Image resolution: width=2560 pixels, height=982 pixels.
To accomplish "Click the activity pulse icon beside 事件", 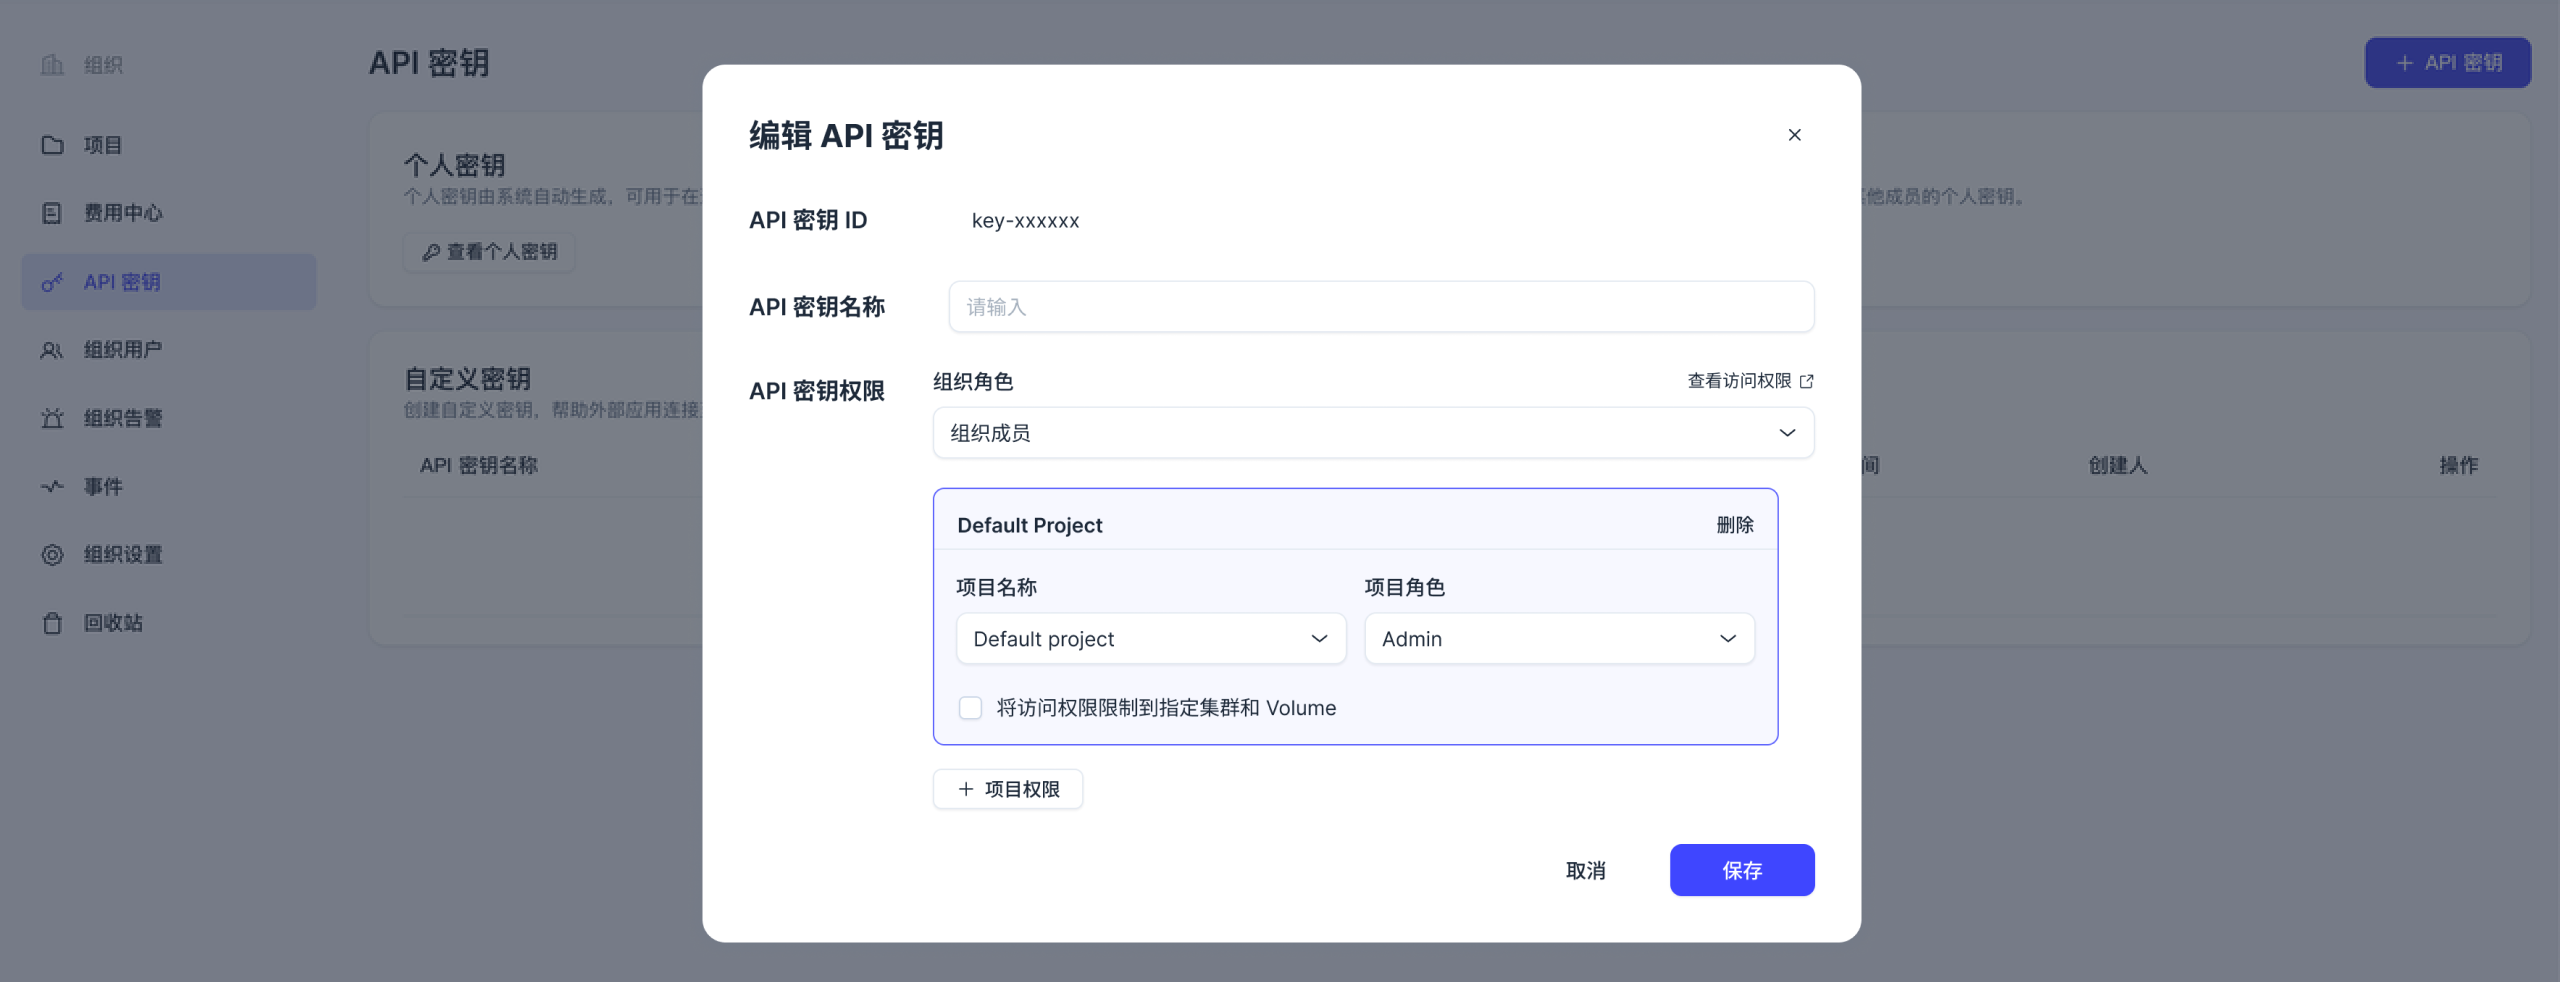I will point(52,486).
